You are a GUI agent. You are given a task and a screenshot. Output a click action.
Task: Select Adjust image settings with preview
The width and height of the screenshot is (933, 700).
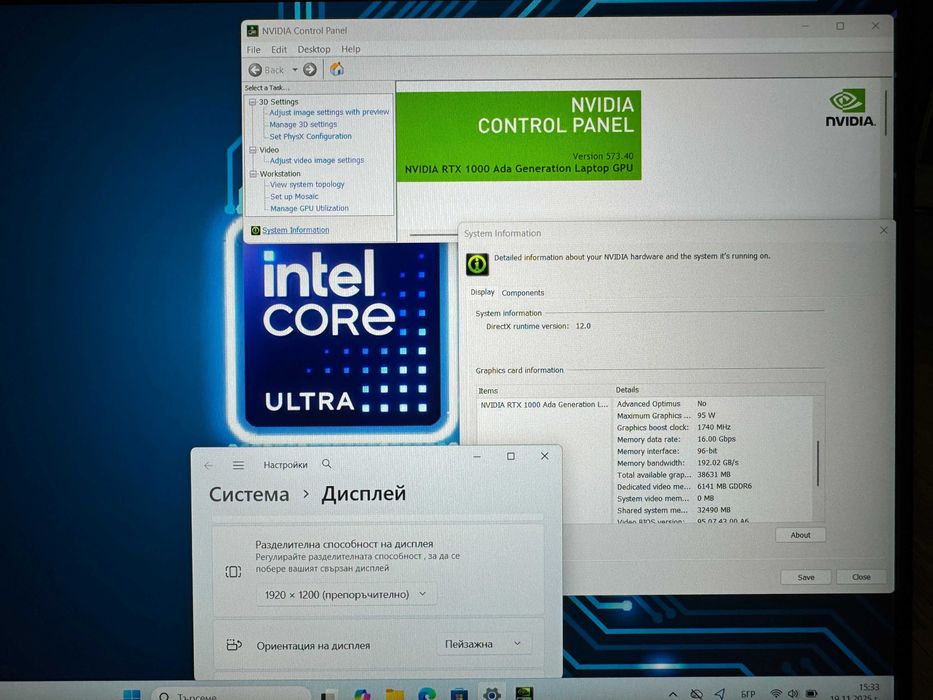coord(329,112)
